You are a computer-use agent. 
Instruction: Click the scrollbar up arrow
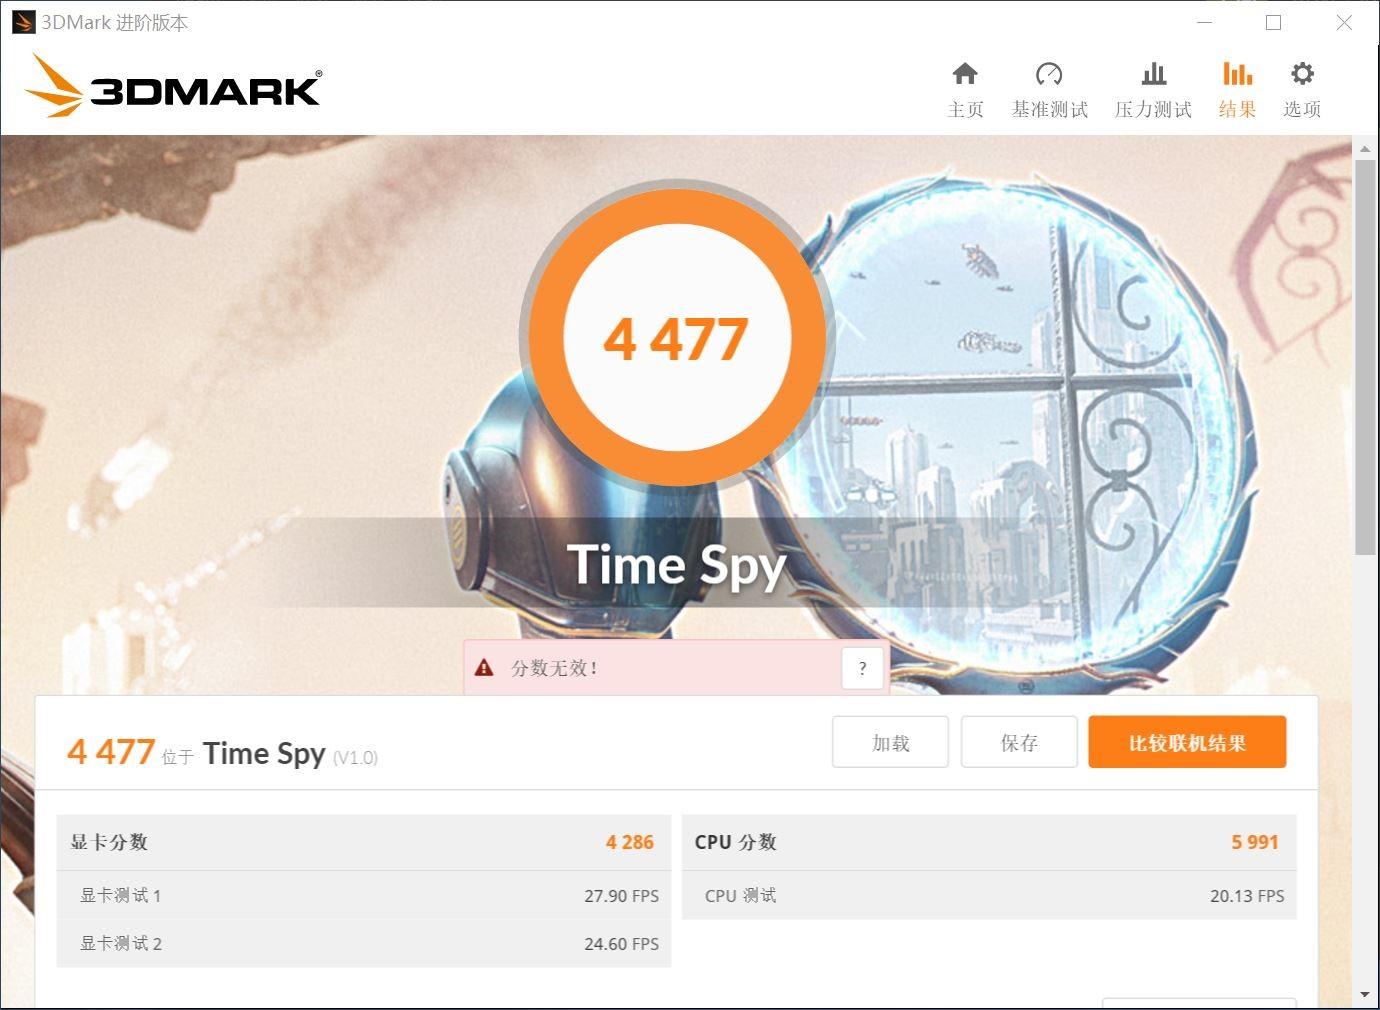click(1365, 149)
